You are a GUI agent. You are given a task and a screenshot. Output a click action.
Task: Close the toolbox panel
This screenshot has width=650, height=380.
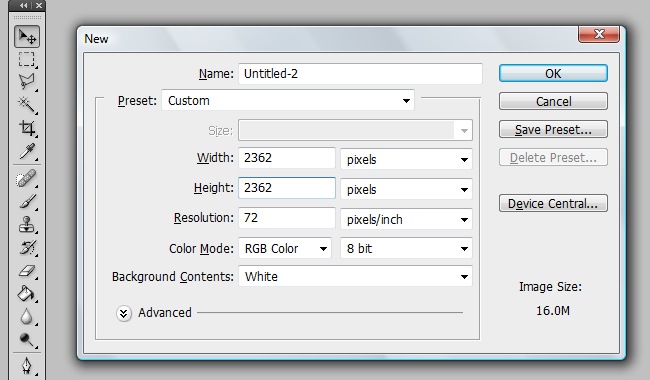[39, 5]
